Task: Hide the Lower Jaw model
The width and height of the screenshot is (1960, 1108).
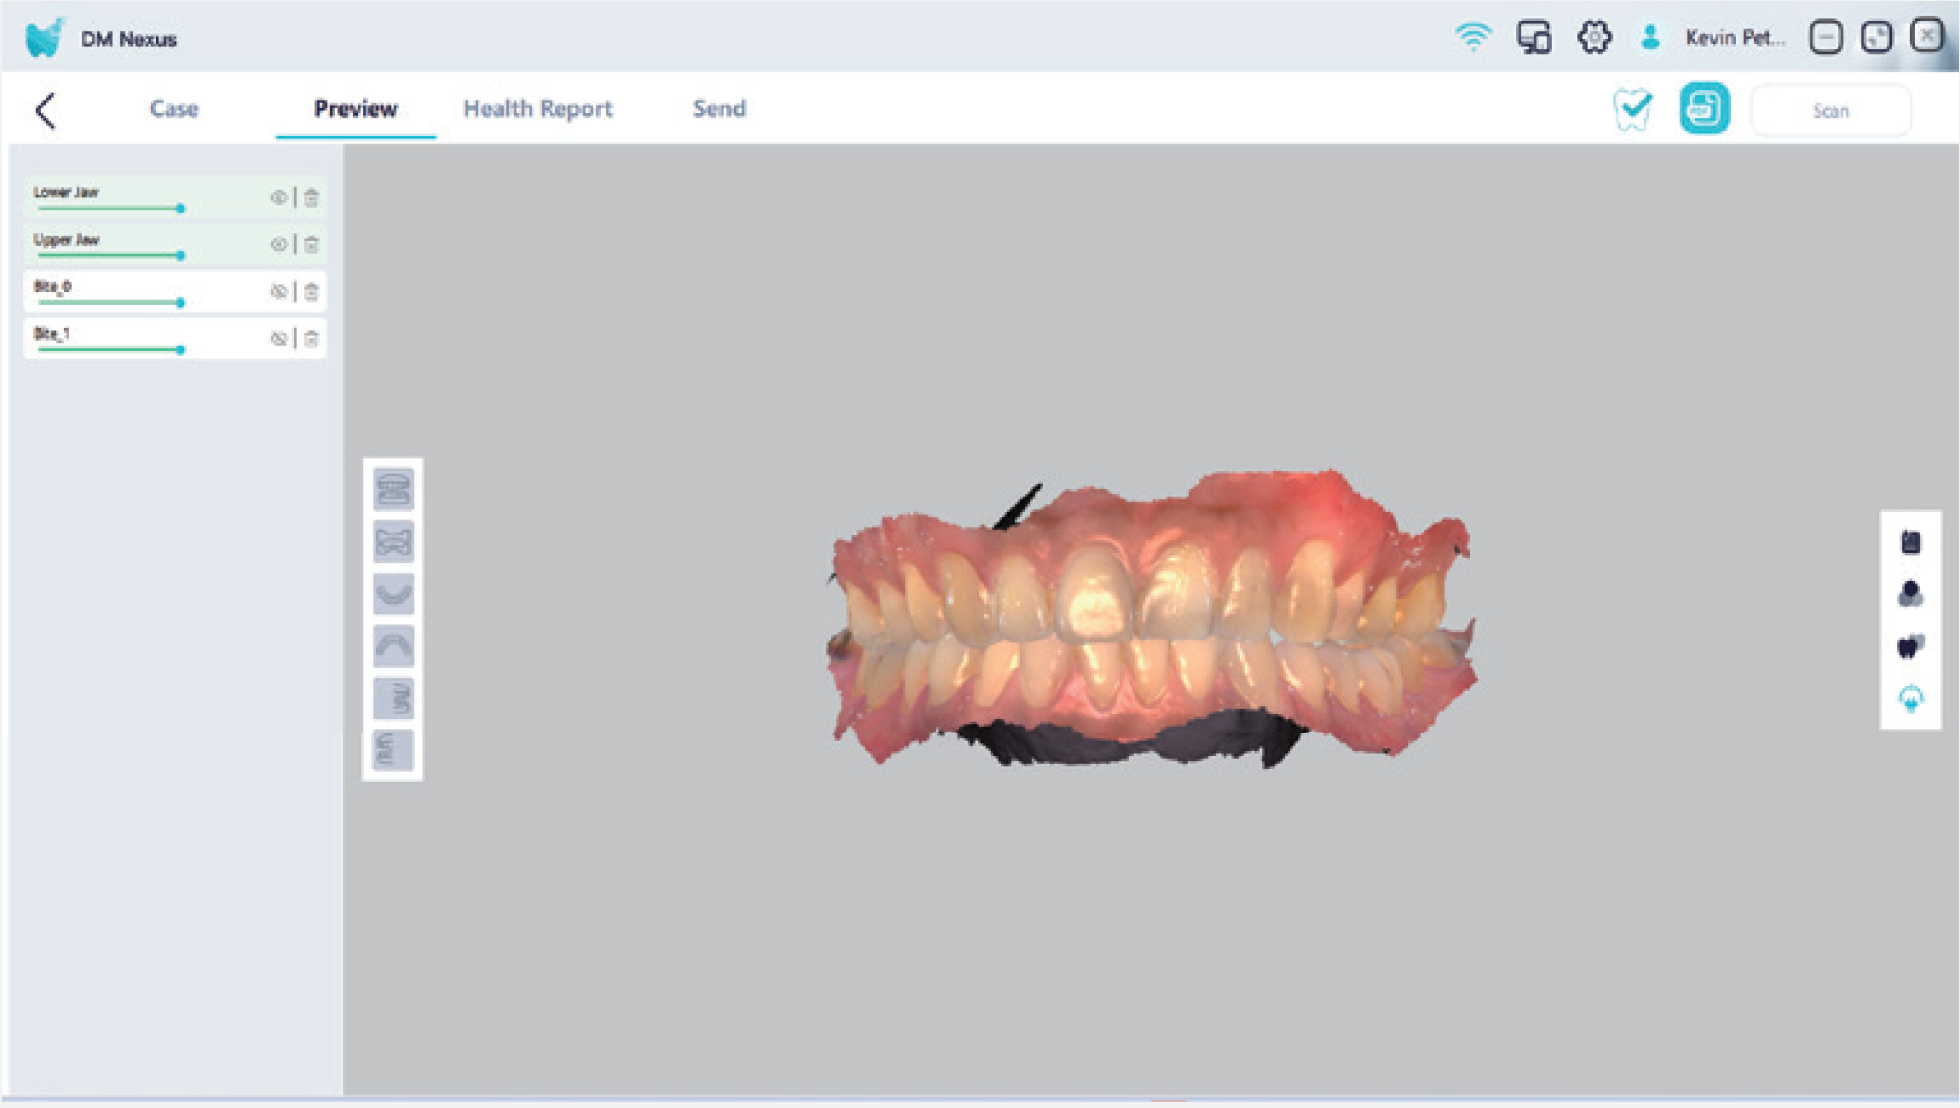Action: pyautogui.click(x=278, y=198)
